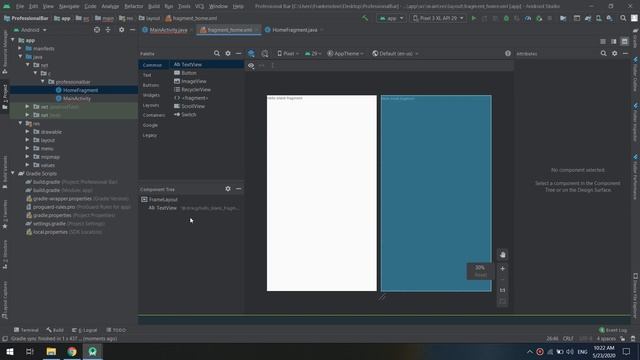Viewport: 640px width, 360px height.
Task: Click the warnings info icon near Attributes
Action: [508, 53]
